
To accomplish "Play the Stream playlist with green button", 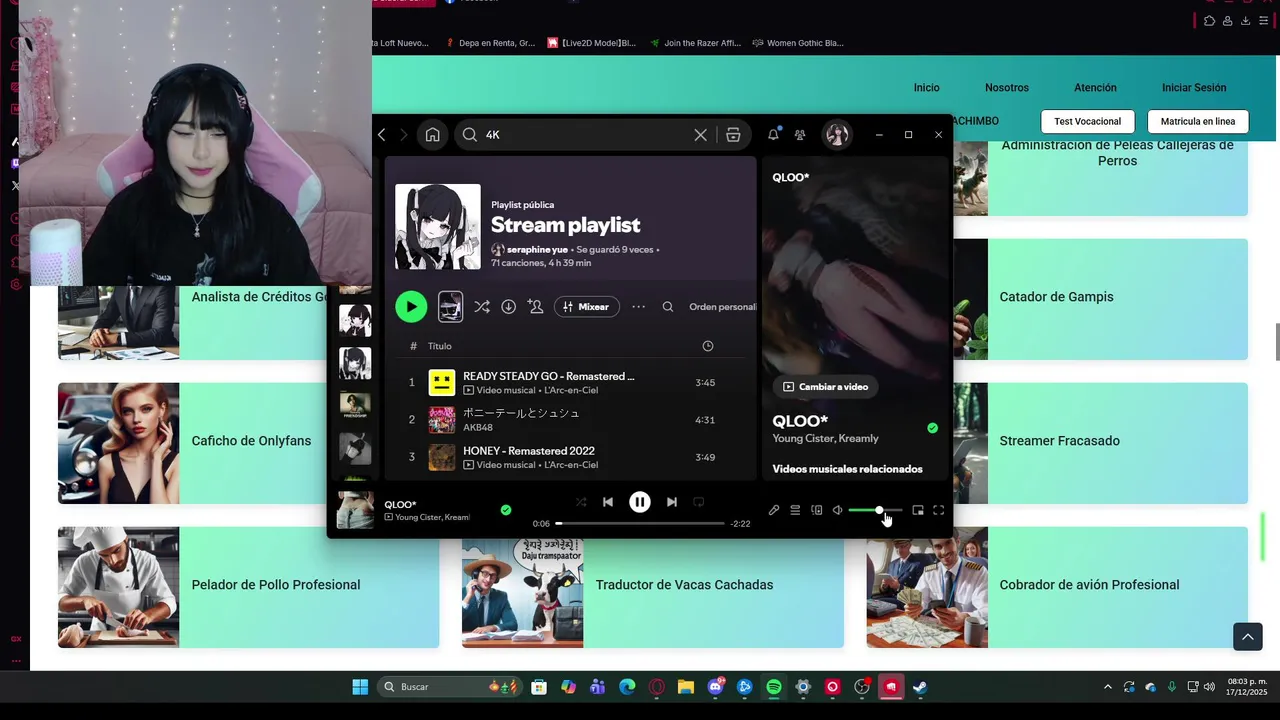I will tap(411, 307).
